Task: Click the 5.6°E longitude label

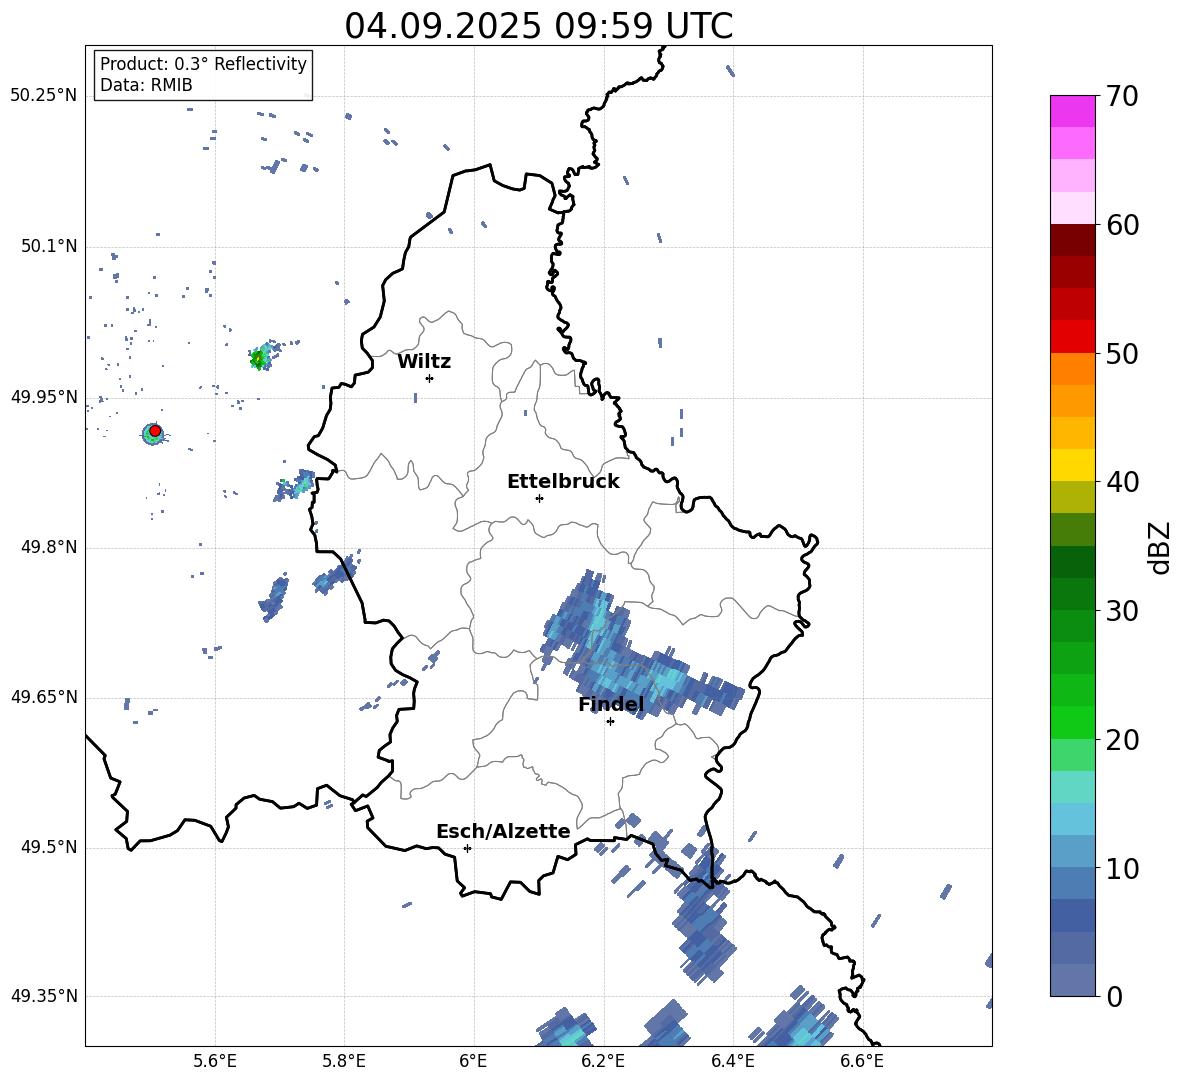Action: (215, 1062)
